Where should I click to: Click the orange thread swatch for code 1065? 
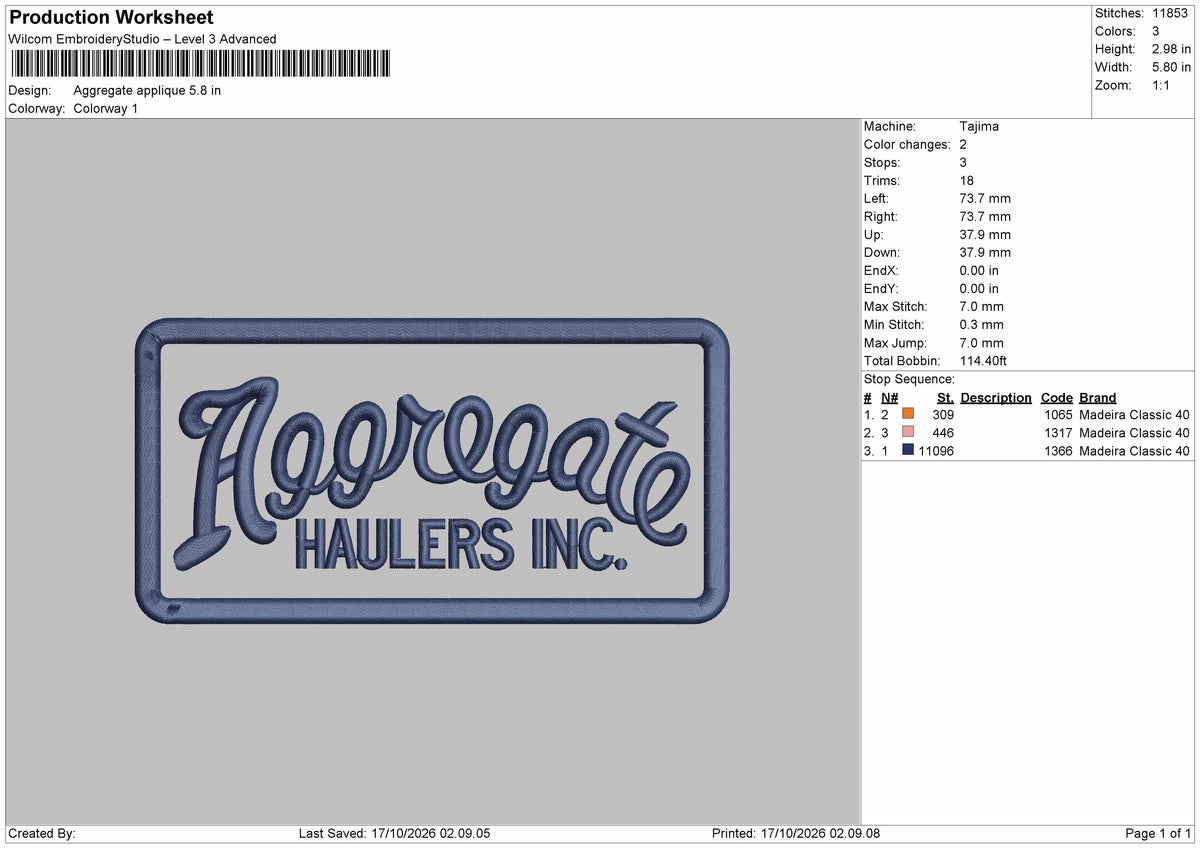[x=908, y=414]
